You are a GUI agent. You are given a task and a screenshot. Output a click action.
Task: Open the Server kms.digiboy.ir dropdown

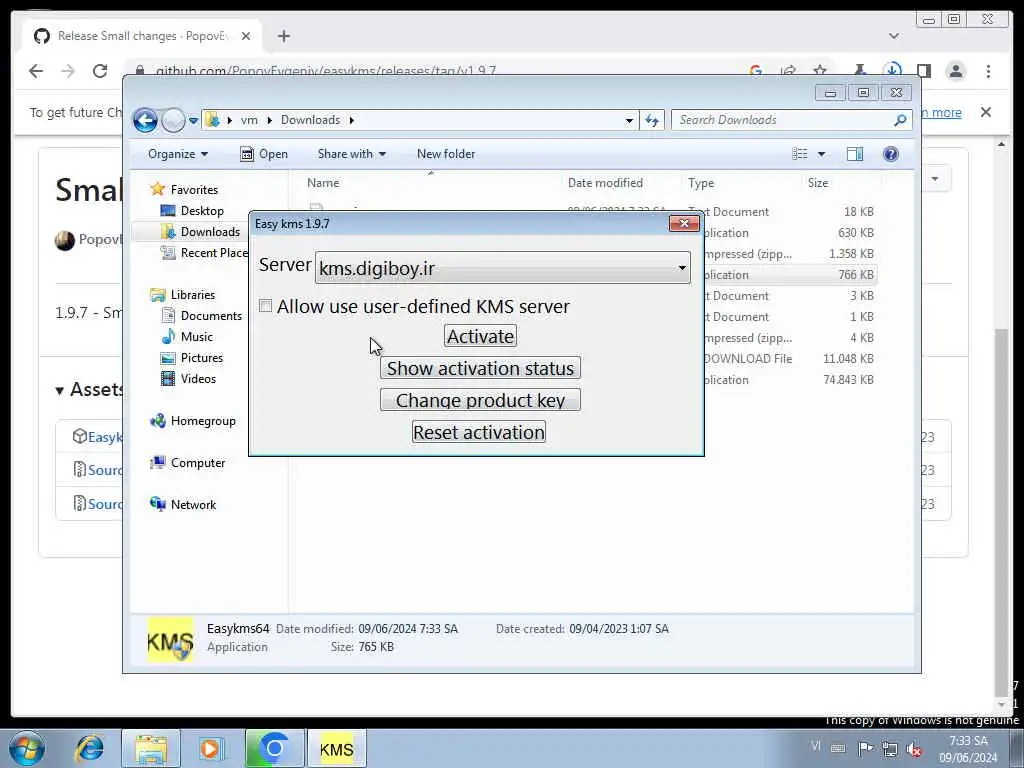coord(502,268)
